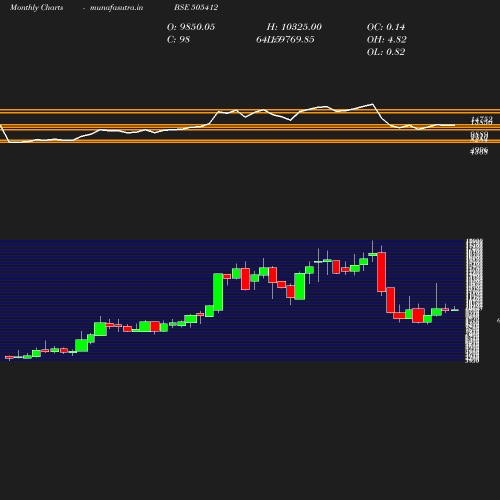Screen dimensions: 500x500
Task: Click the "munafasutra.in" site label
Action: click(116, 8)
